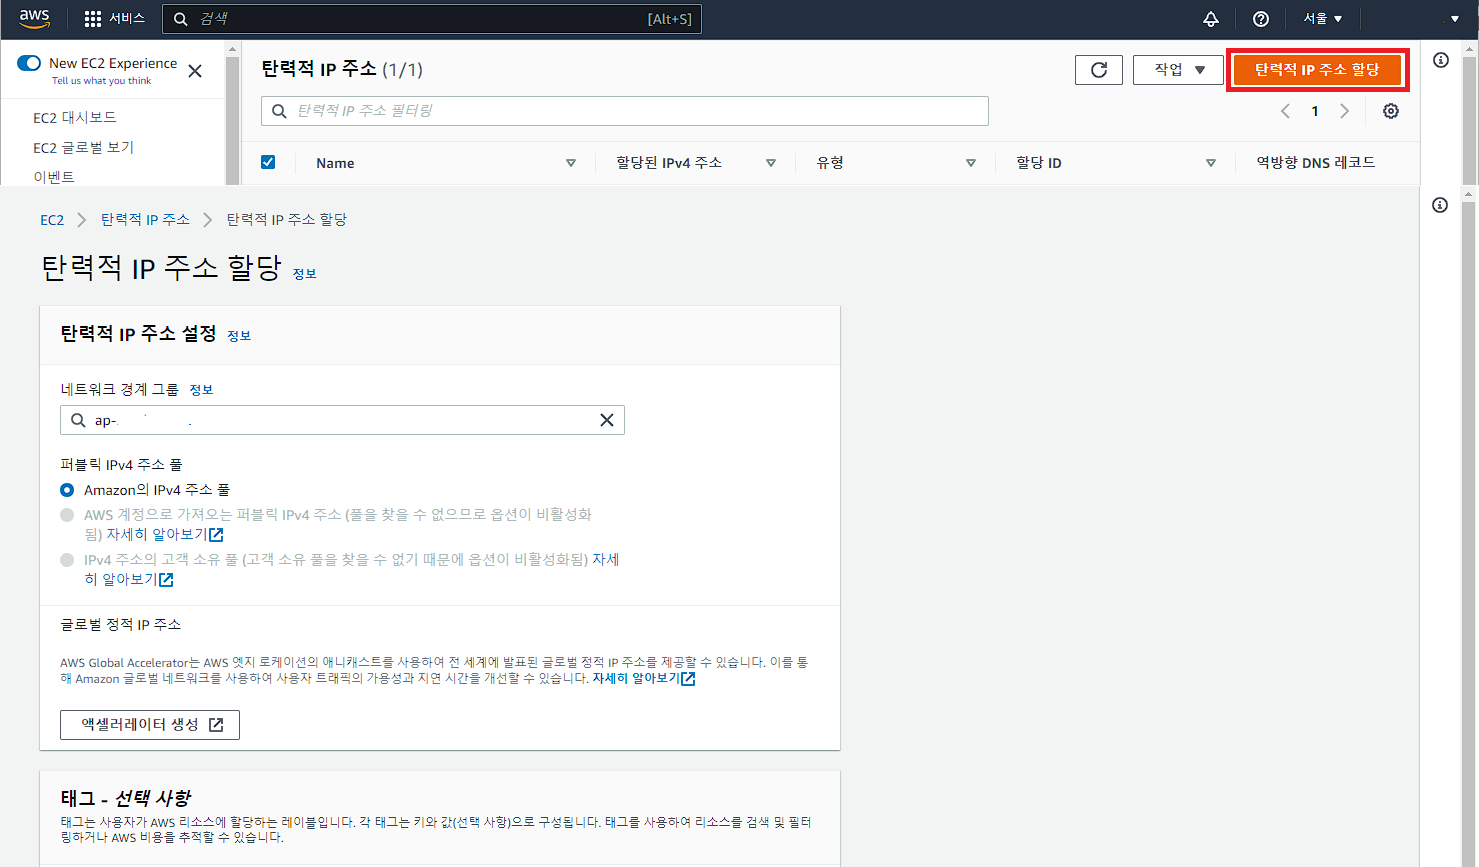Toggle the New EC2 Experience switch
The width and height of the screenshot is (1479, 867).
(29, 63)
